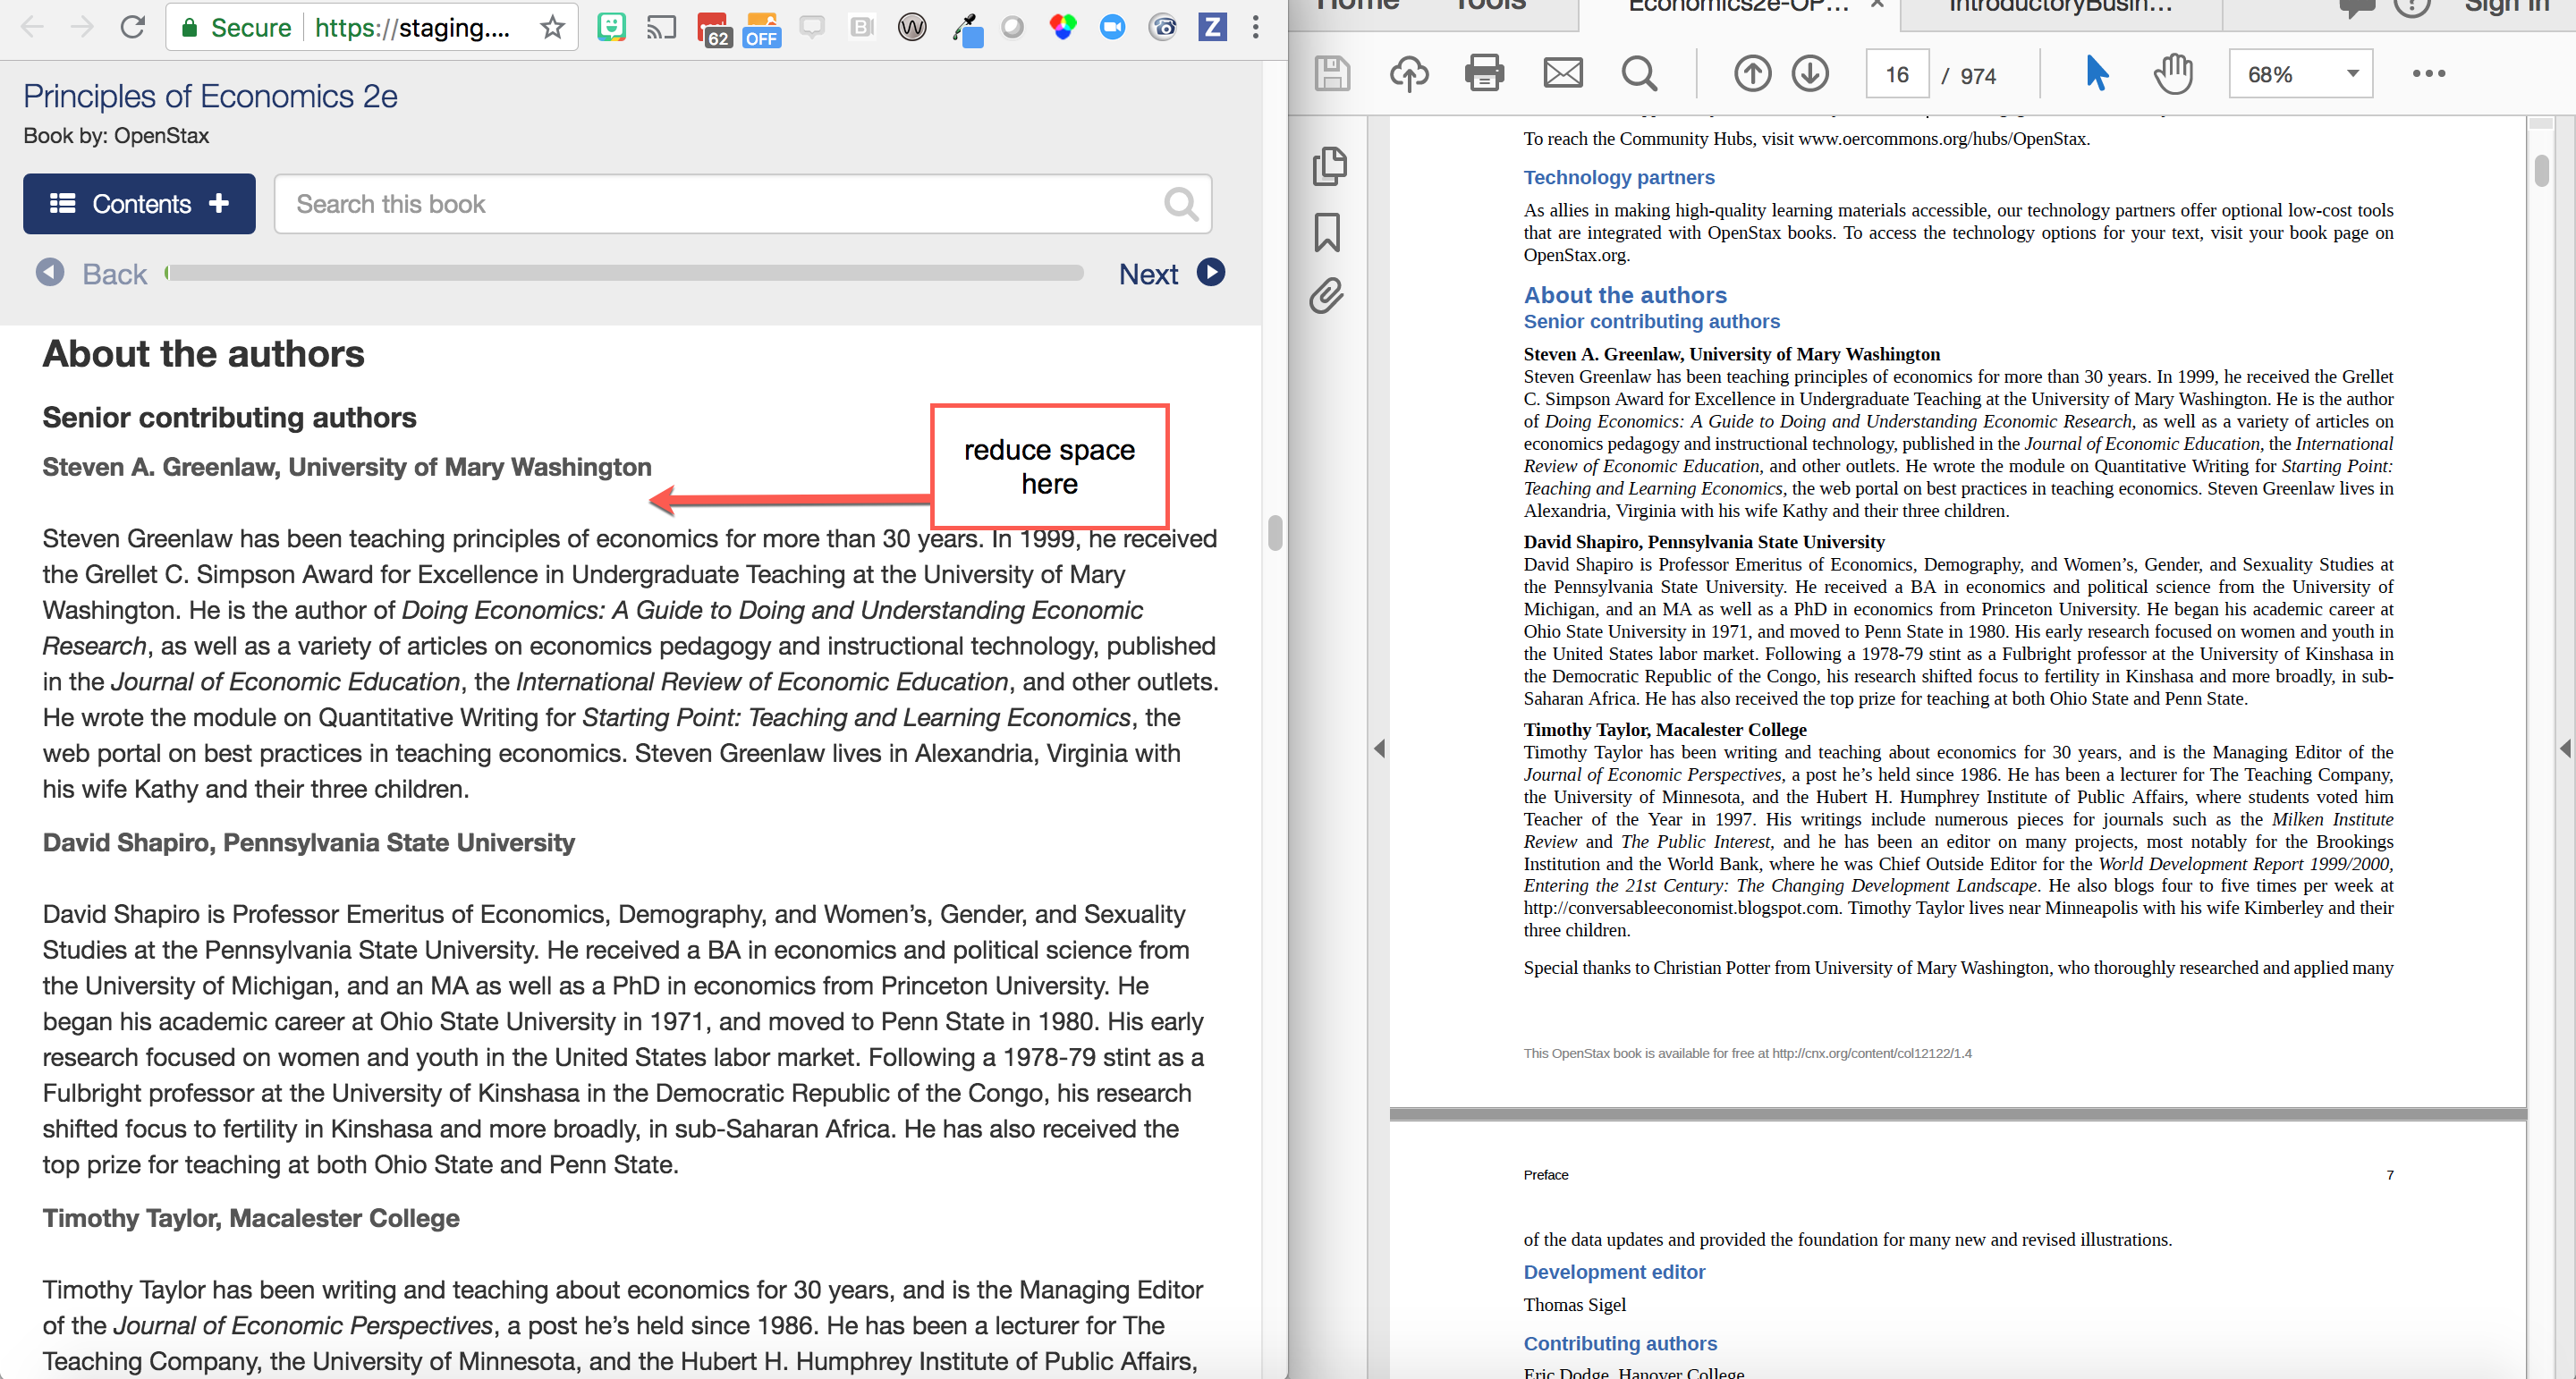Save the PDF file
Image resolution: width=2576 pixels, height=1379 pixels.
1332,73
